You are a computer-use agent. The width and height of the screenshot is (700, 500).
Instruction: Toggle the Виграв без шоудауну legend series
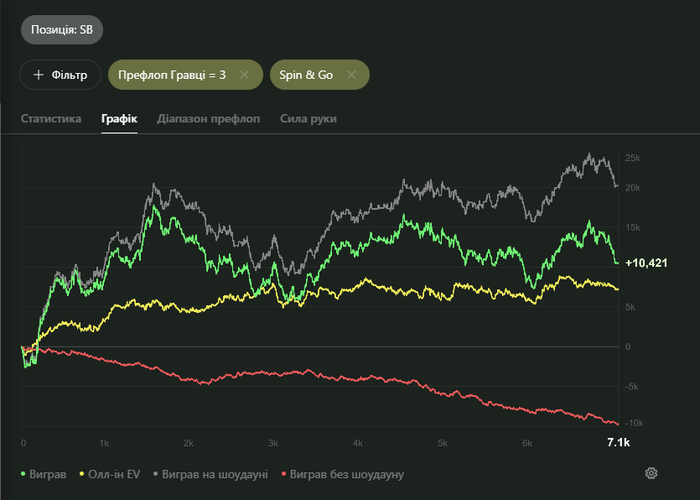pos(343,474)
